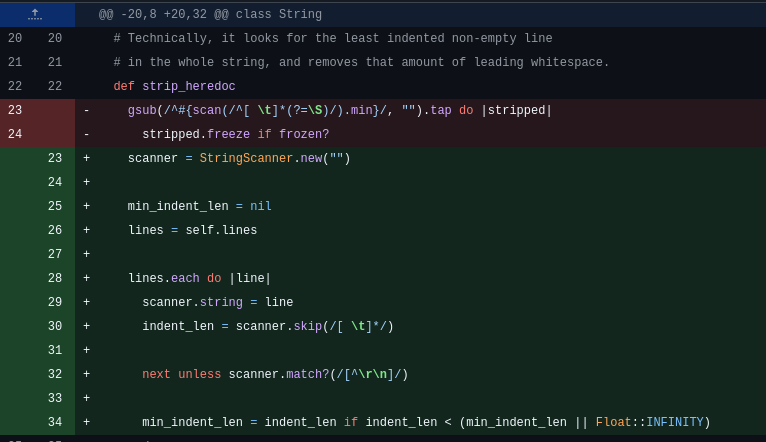The width and height of the screenshot is (766, 442).
Task: Click 'nil' value on line 25
Action: (x=261, y=206)
